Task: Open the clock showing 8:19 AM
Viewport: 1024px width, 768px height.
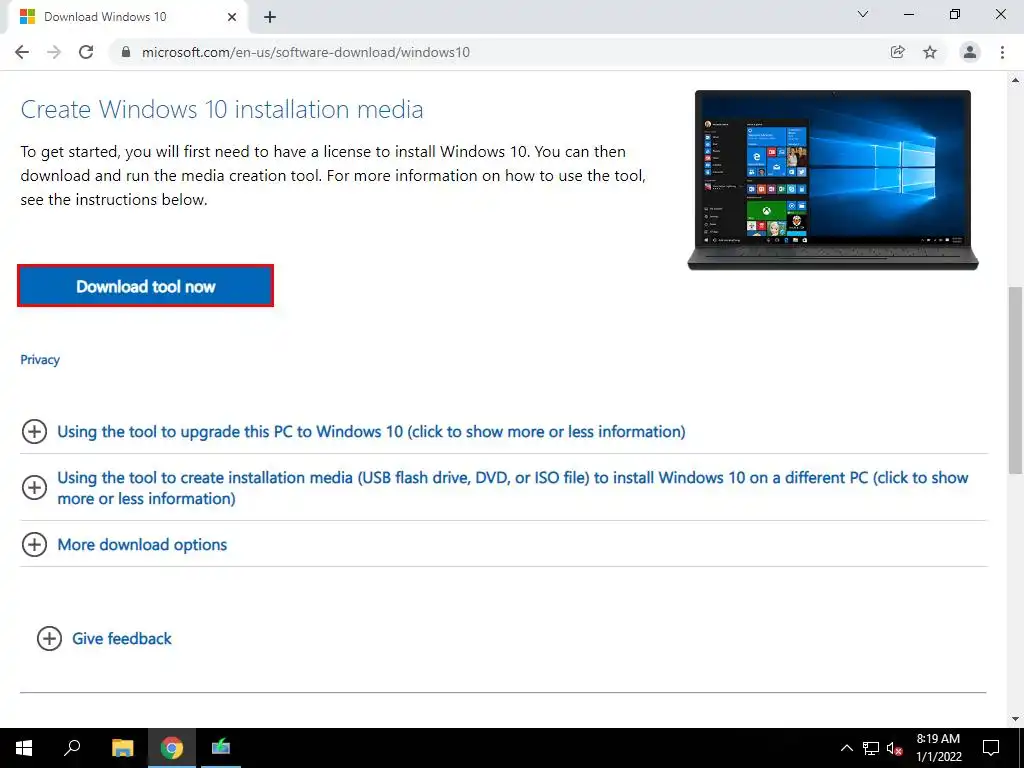Action: [938, 748]
